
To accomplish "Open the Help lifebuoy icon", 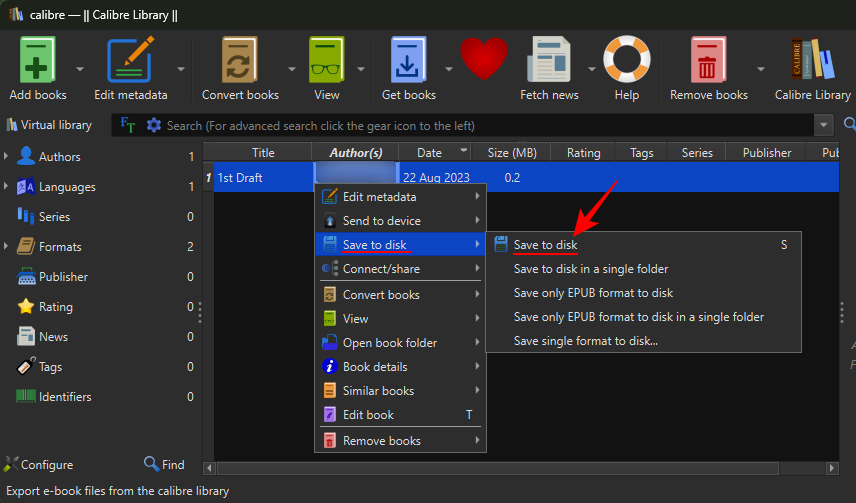I will (627, 59).
